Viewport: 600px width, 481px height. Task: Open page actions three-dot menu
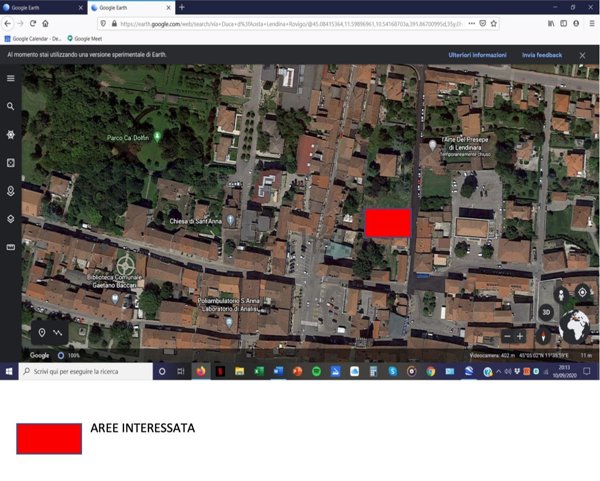point(471,24)
